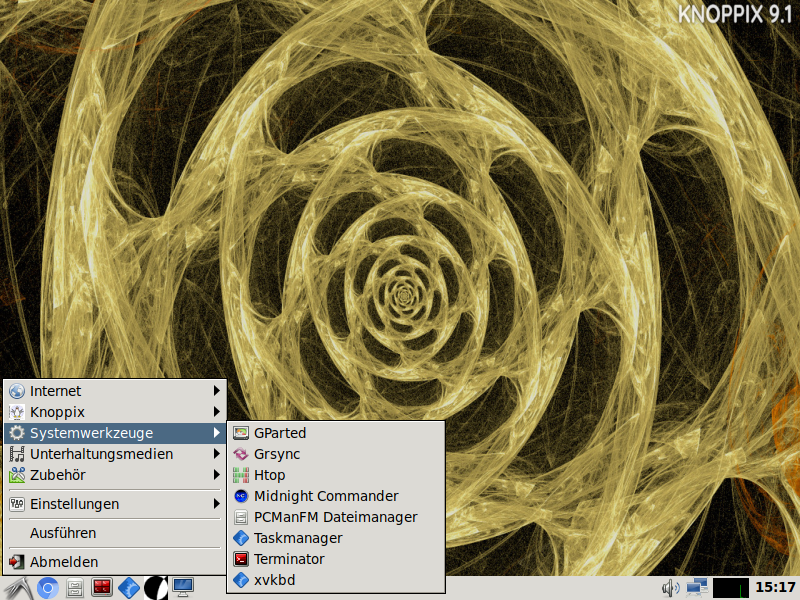The width and height of the screenshot is (800, 600).
Task: Click the red terminal panel launcher
Action: click(x=102, y=588)
